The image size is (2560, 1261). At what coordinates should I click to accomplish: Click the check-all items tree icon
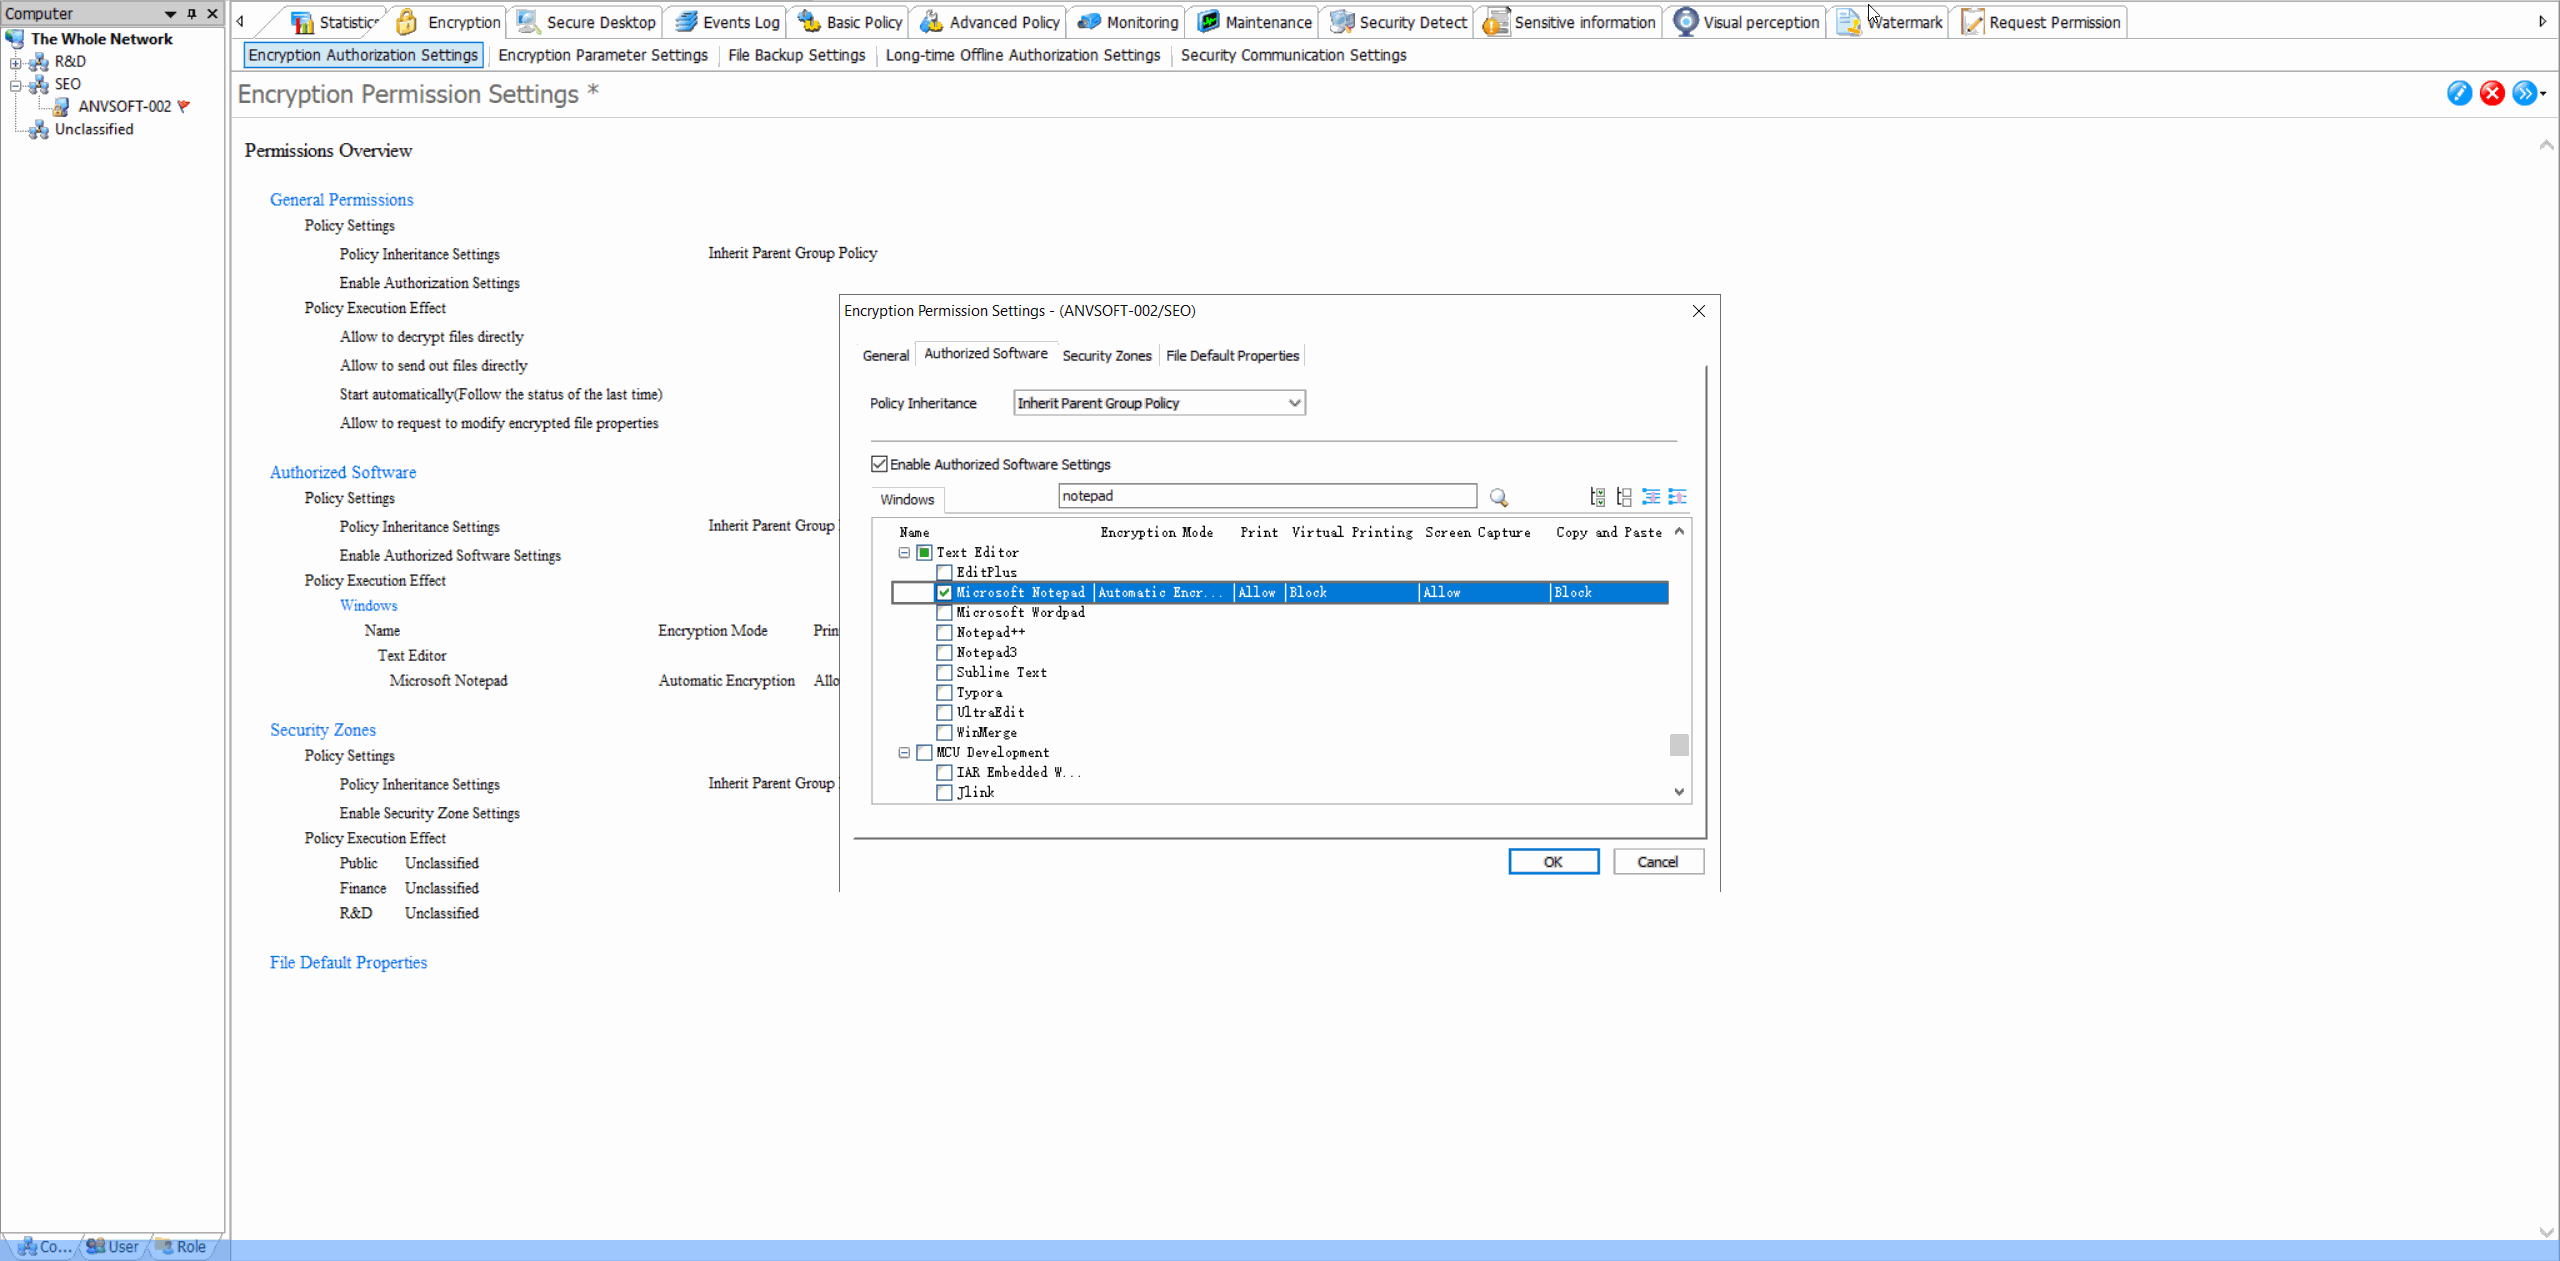pos(1597,497)
